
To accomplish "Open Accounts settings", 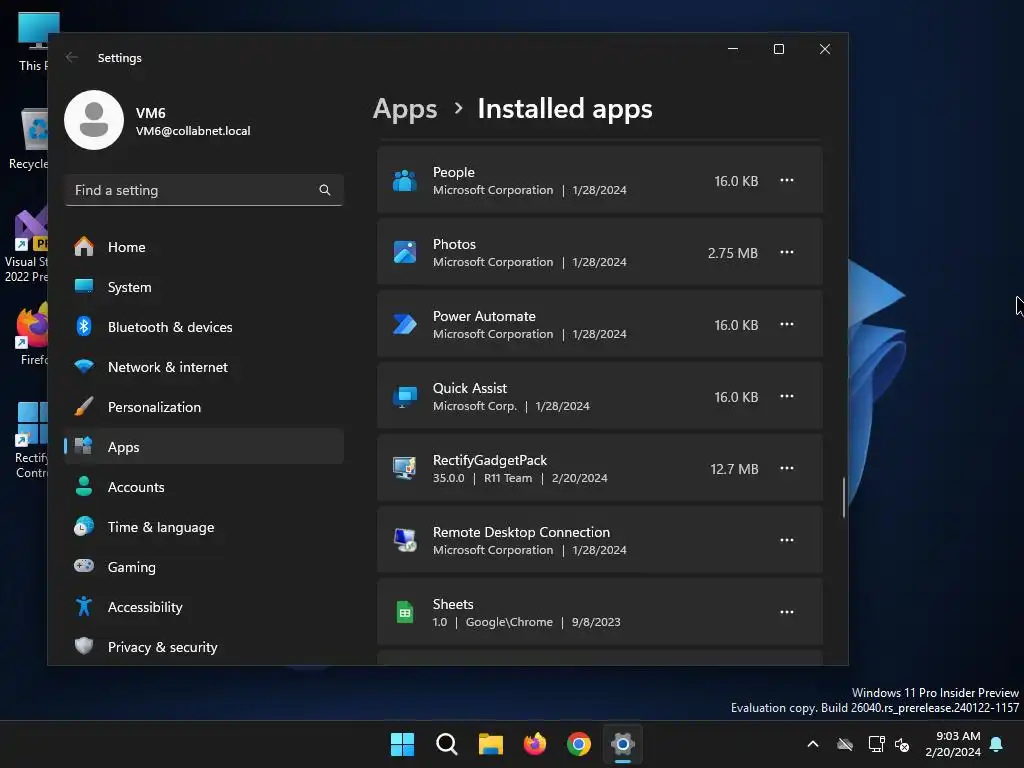I will tap(204, 487).
